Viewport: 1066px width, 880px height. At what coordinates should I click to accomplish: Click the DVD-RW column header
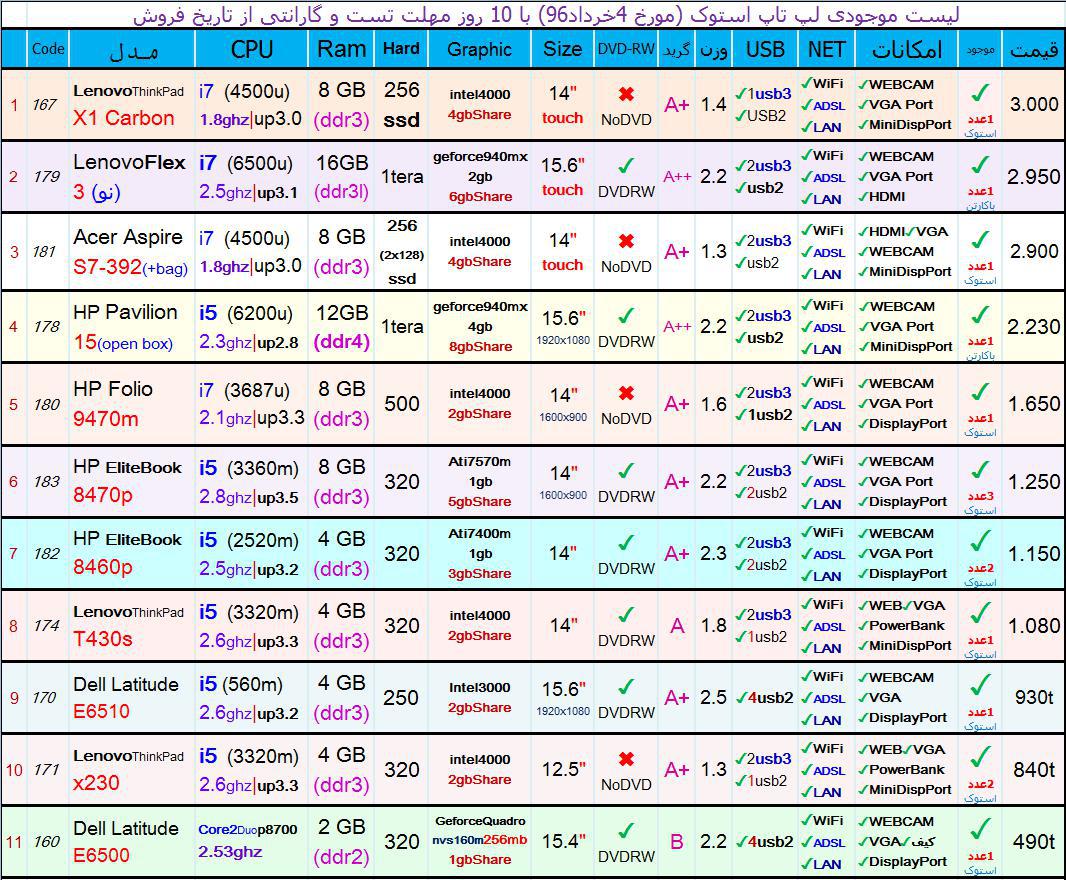click(x=626, y=49)
